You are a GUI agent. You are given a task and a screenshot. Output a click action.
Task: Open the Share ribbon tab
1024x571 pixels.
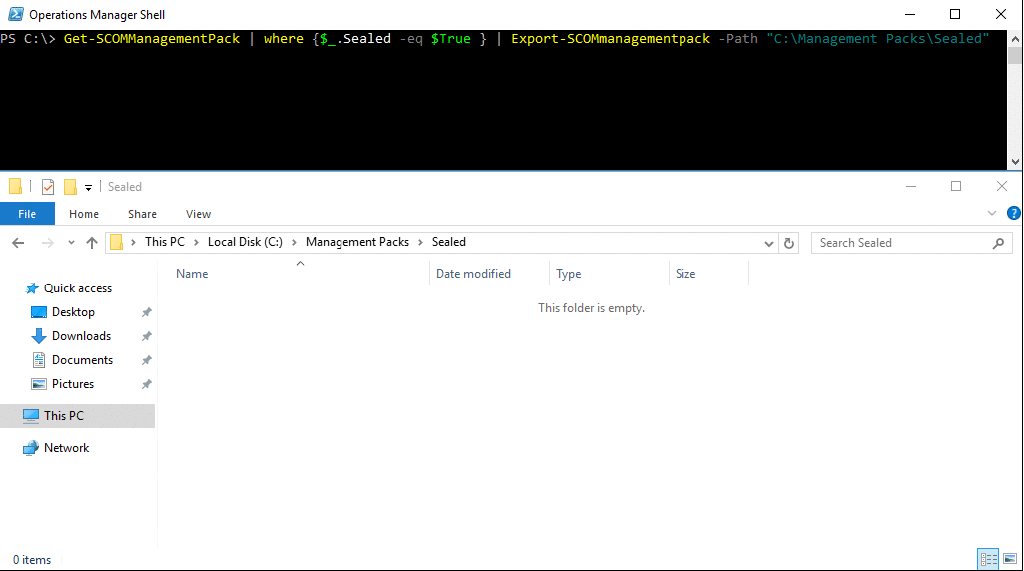click(142, 214)
